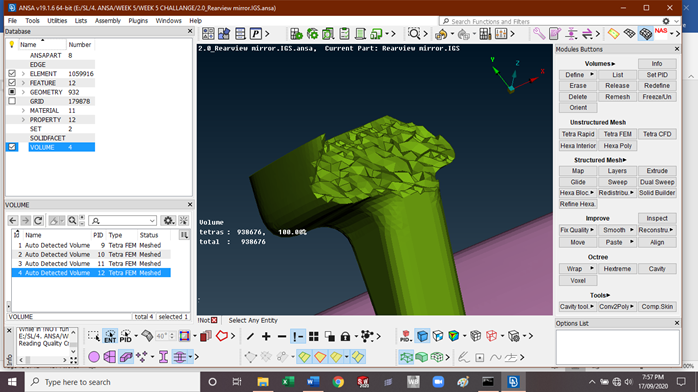Viewport: 698px width, 392px height.
Task: Click the magnifier zoom icon in top toolbar
Action: (414, 34)
